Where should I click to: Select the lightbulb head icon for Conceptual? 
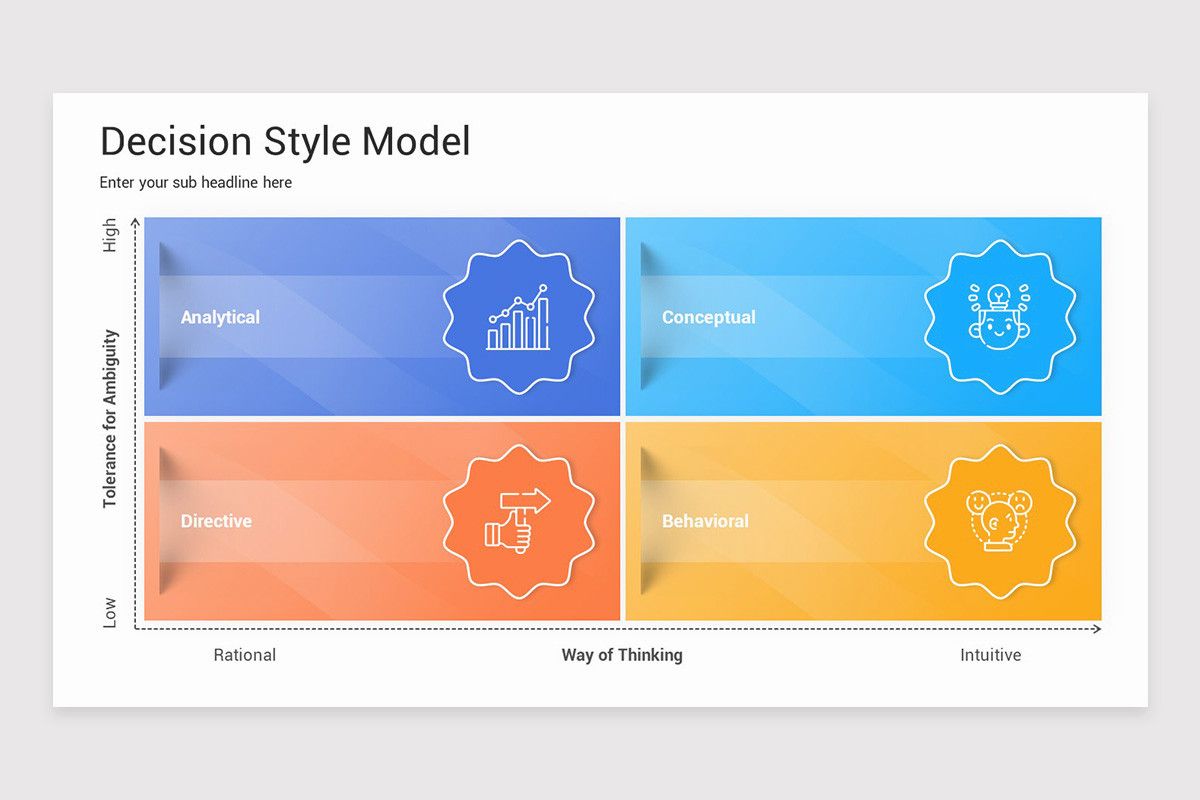(x=1001, y=317)
